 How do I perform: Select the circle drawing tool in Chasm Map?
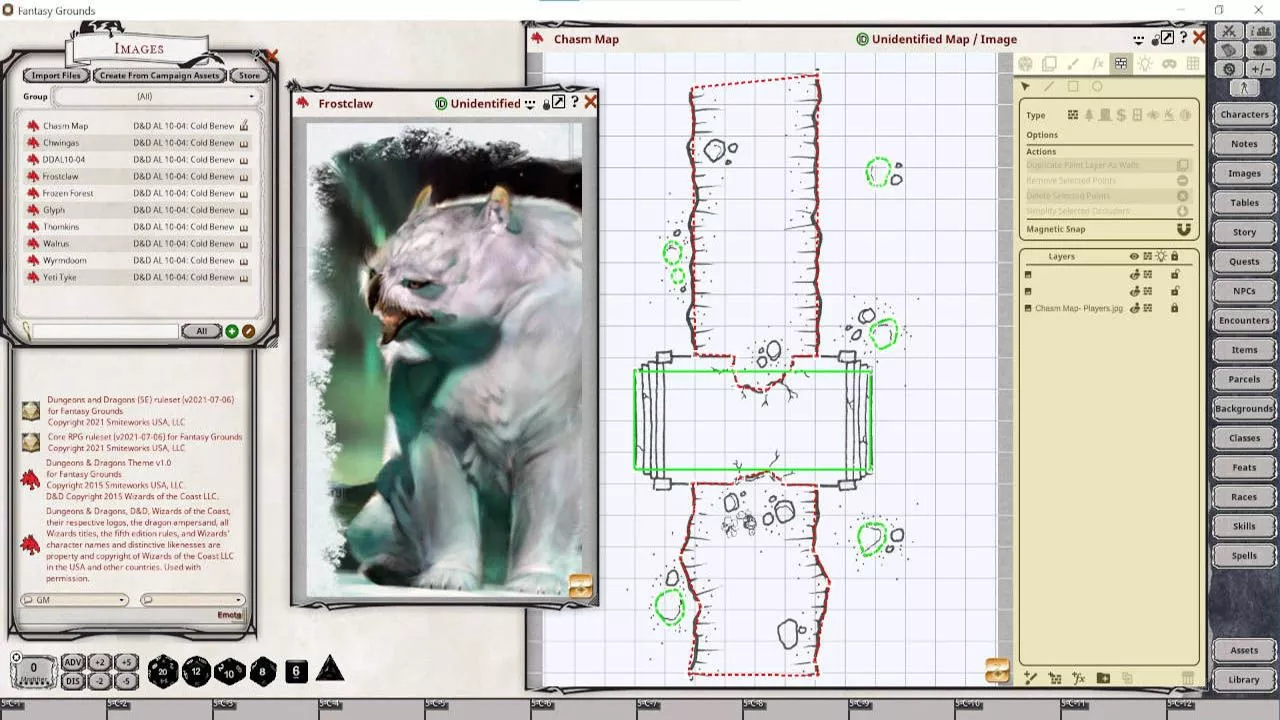coord(1097,87)
